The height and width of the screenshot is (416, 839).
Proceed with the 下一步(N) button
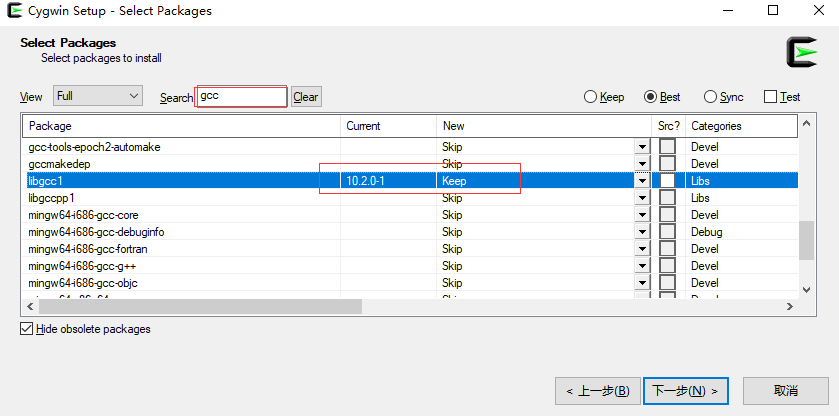click(x=685, y=391)
